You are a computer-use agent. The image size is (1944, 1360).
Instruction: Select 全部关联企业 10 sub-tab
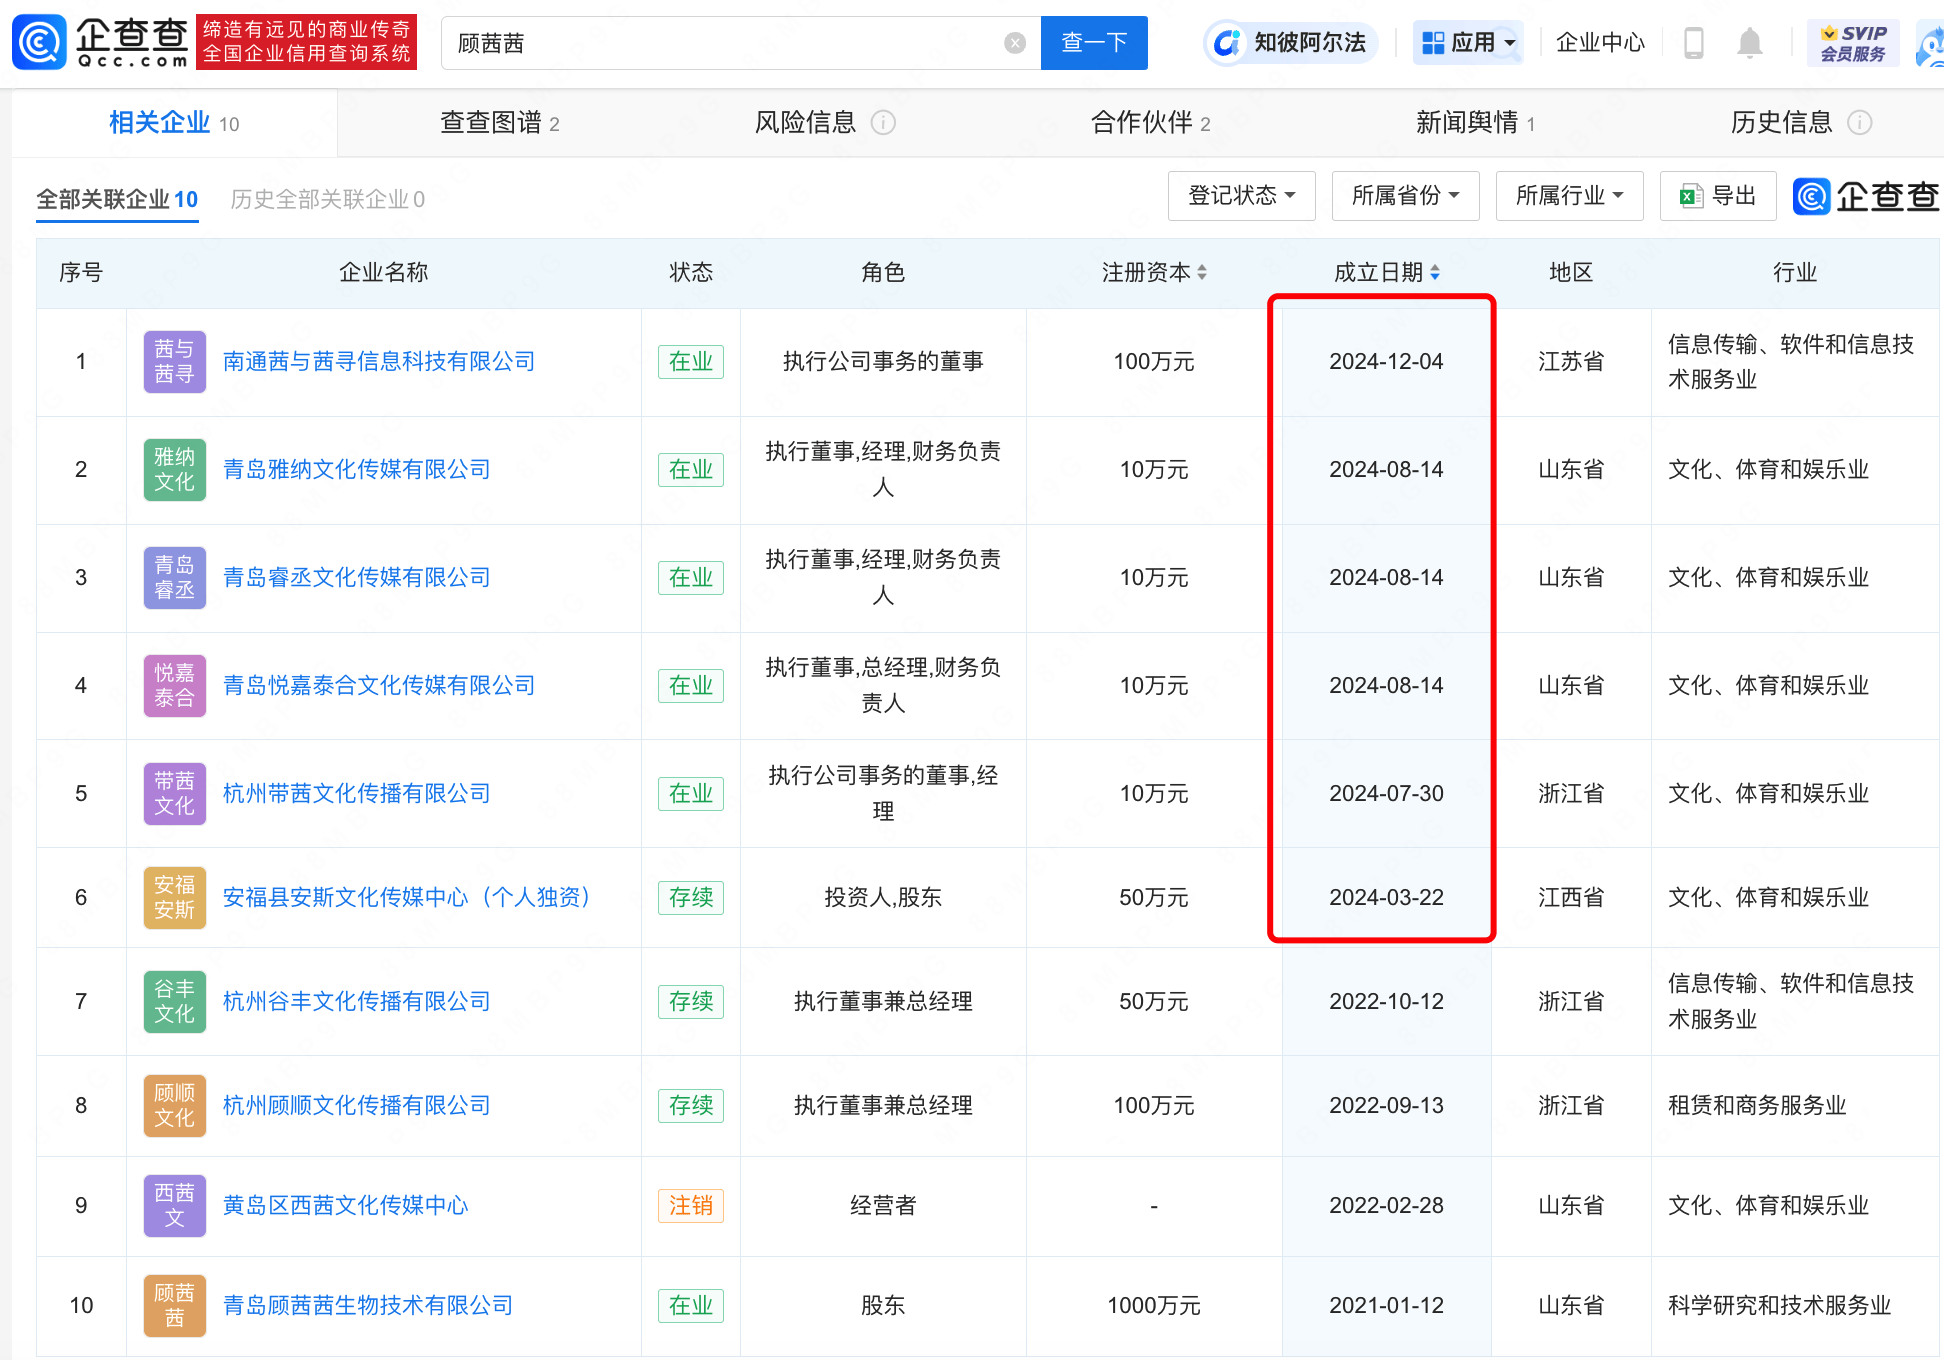(117, 199)
